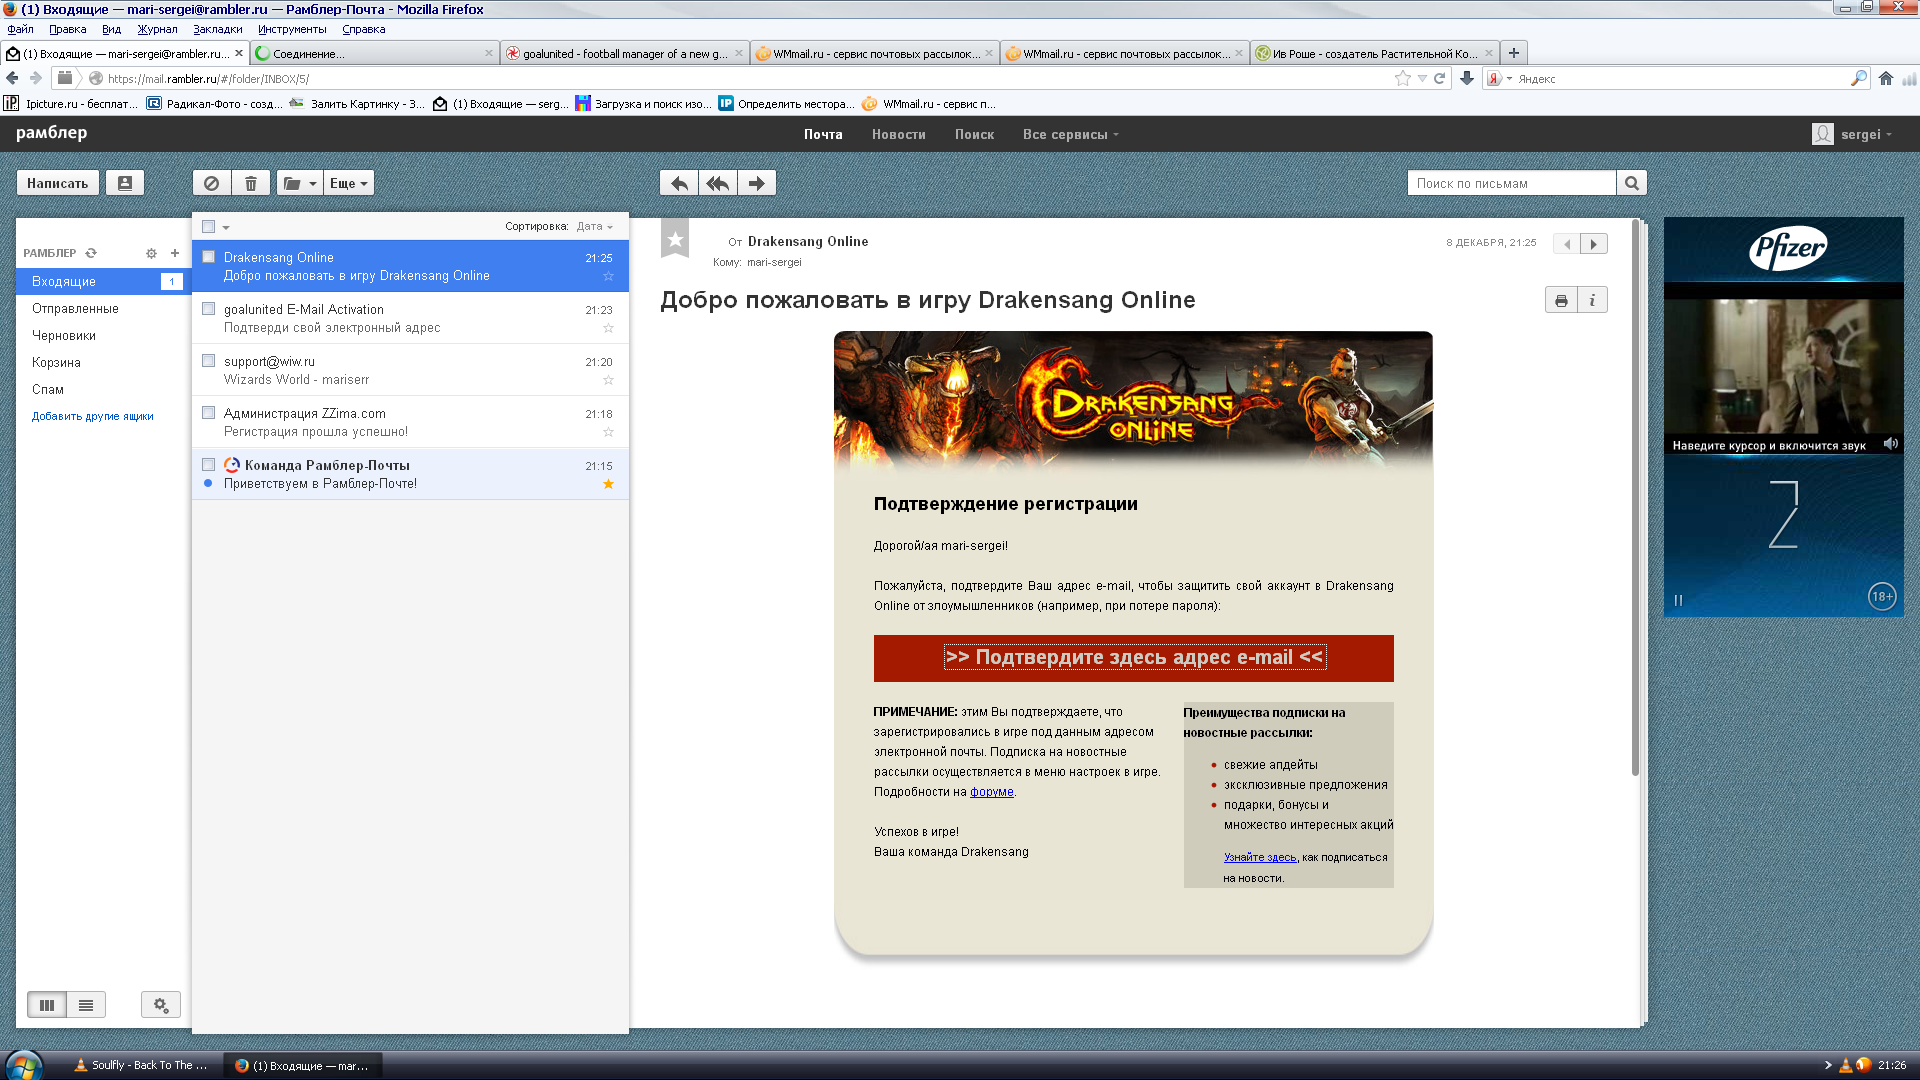Screen dimensions: 1920x1080
Task: Mark message as spam icon
Action: (x=211, y=183)
